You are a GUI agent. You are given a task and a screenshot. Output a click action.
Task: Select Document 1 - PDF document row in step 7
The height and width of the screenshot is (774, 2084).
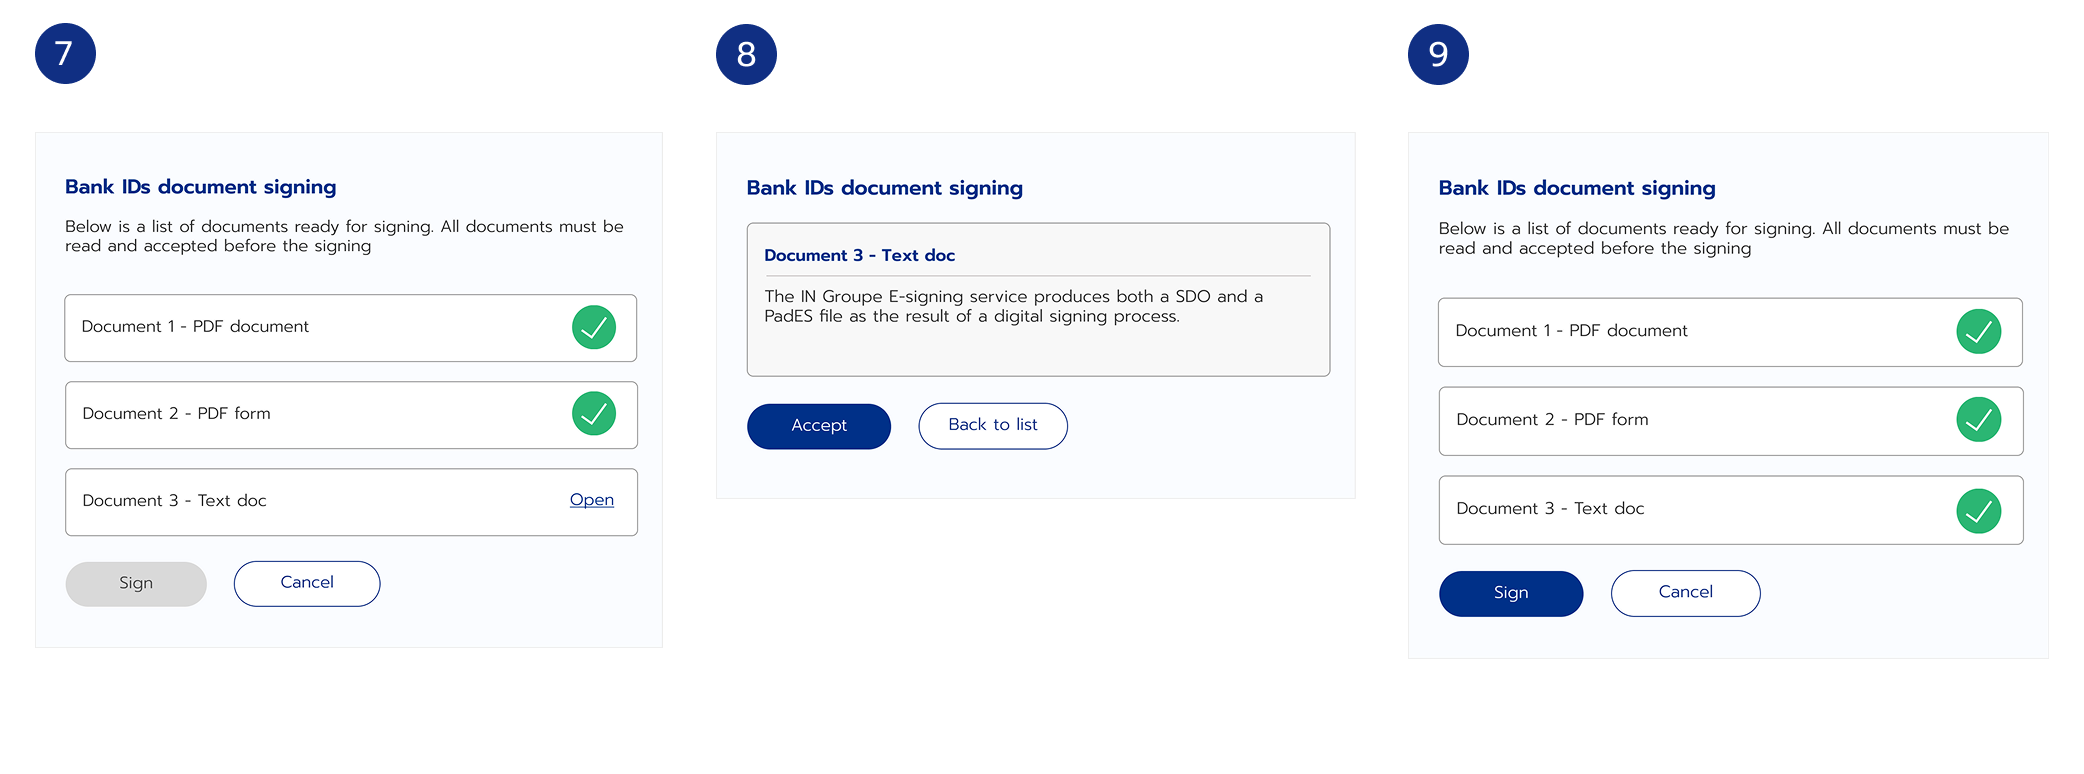click(300, 327)
